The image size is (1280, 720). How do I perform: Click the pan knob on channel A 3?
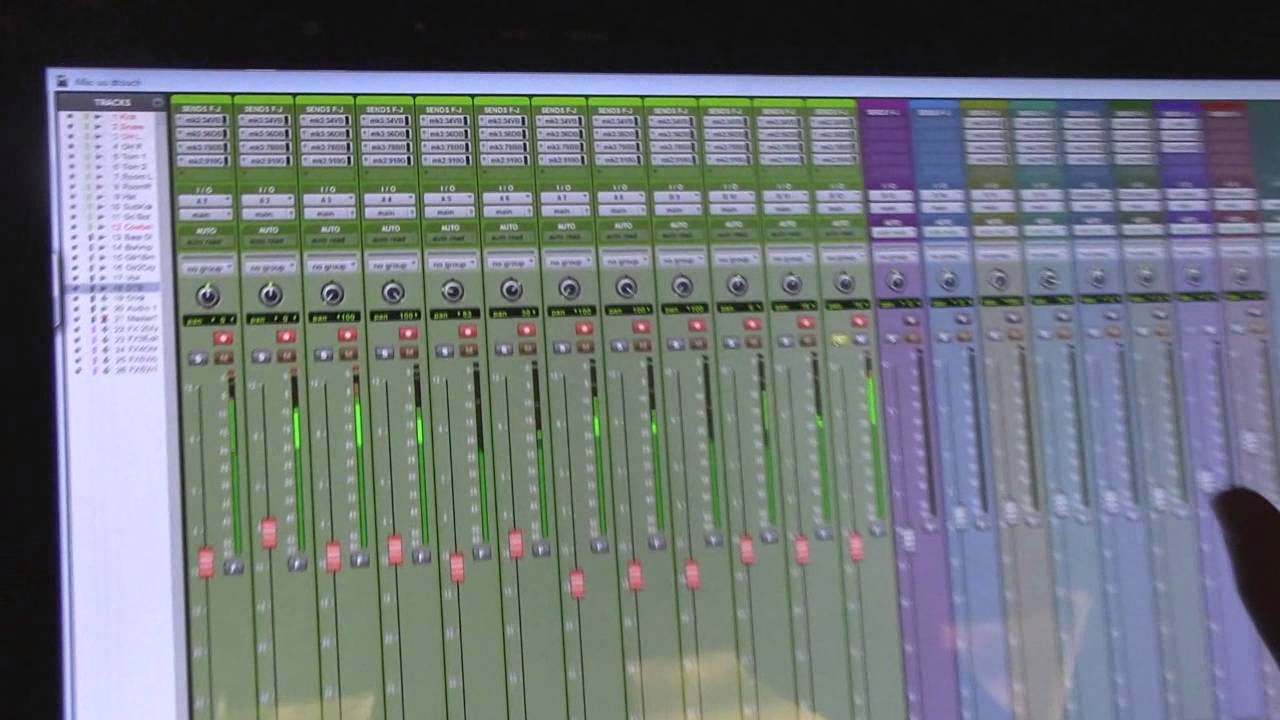pos(331,292)
